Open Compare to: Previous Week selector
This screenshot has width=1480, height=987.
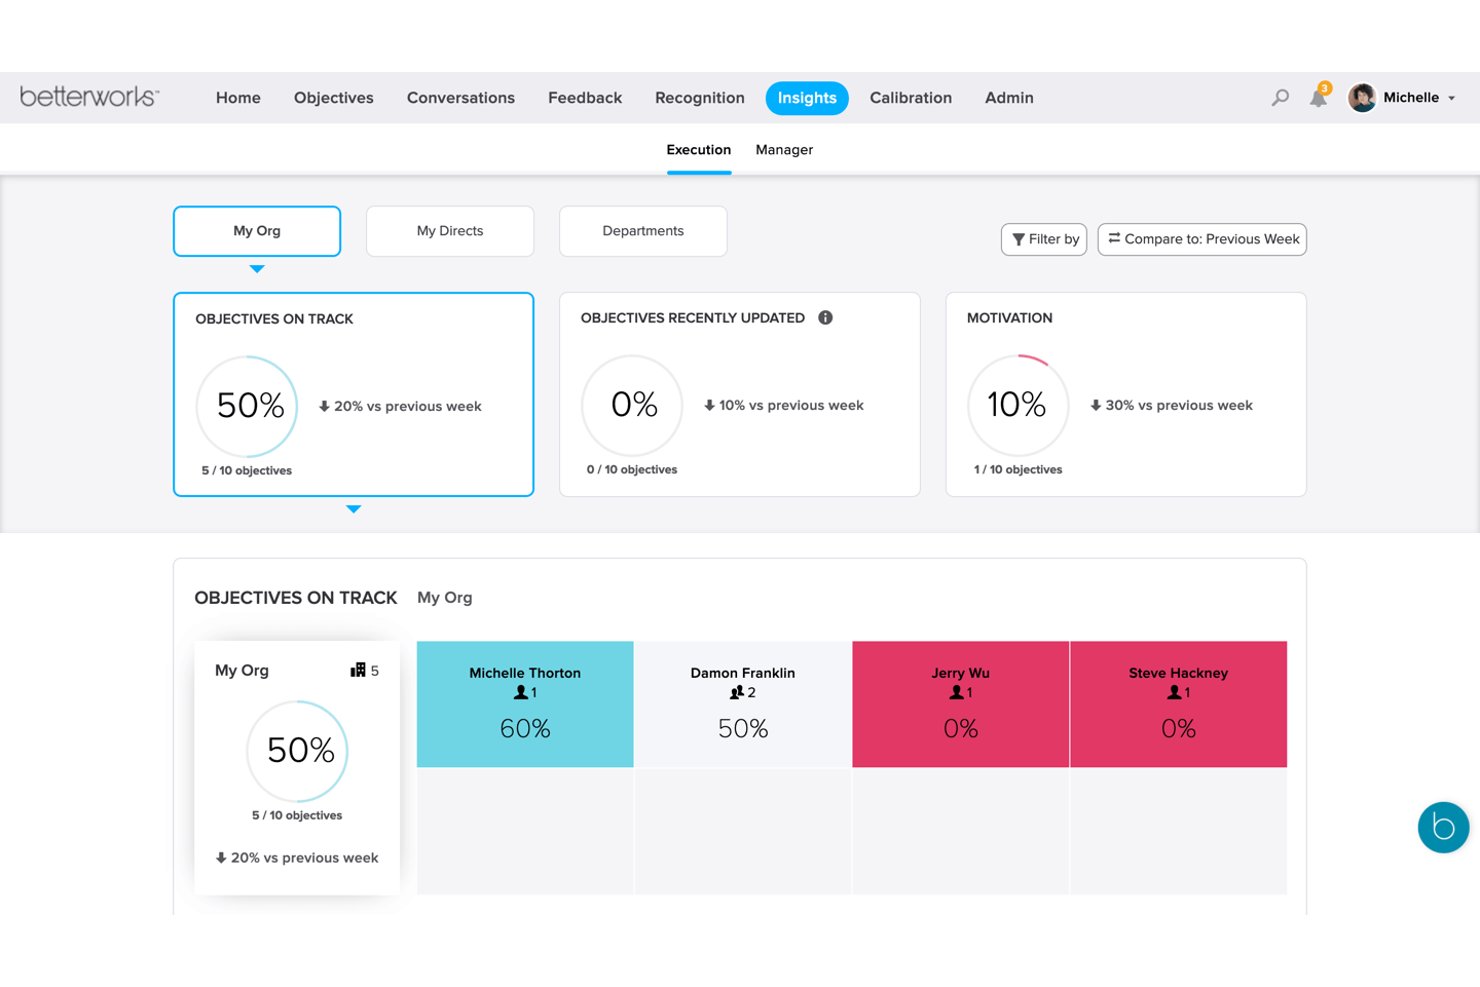1202,239
